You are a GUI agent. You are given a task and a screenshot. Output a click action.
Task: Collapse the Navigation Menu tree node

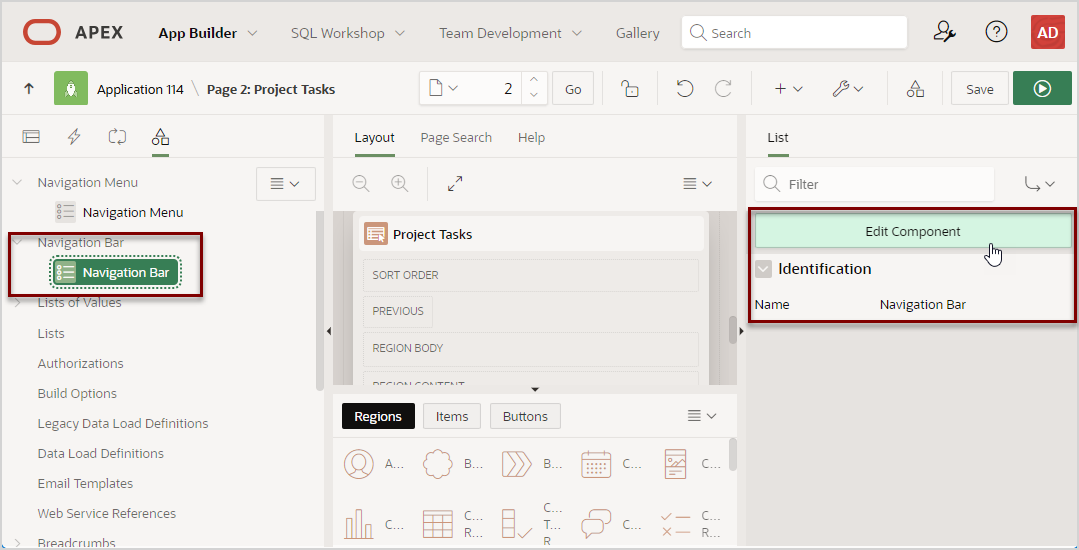[18, 182]
